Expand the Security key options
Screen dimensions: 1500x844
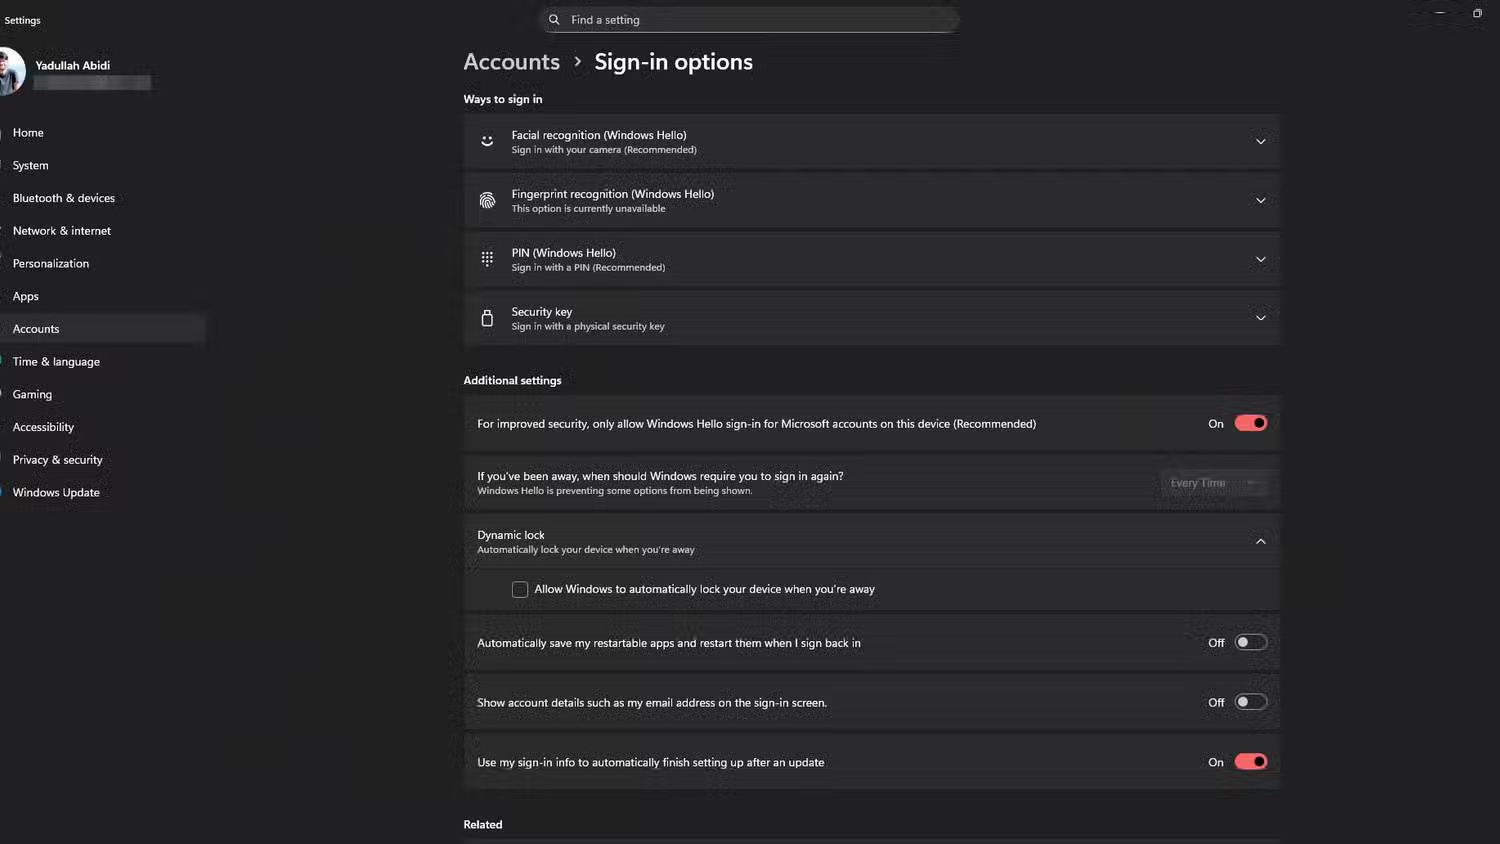pyautogui.click(x=1260, y=317)
